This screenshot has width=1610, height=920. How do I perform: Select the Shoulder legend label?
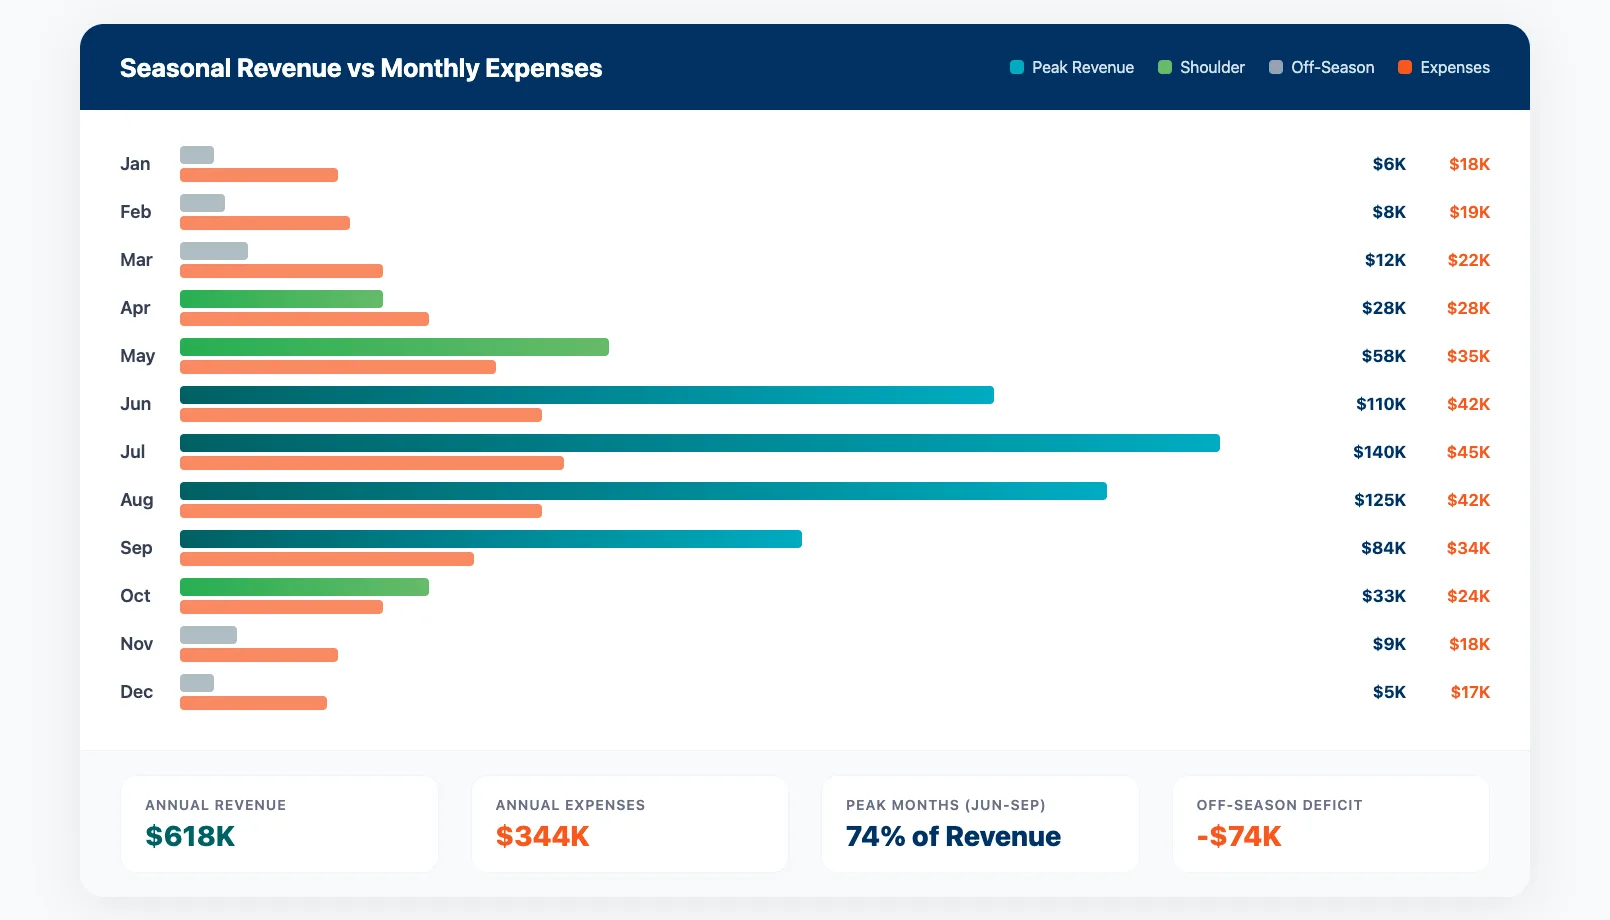1212,67
